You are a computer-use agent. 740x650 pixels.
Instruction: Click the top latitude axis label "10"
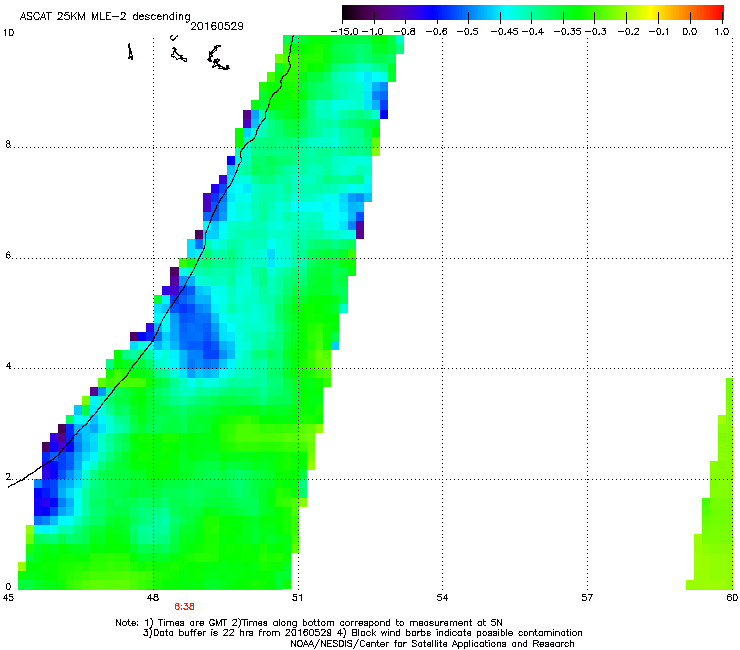point(8,33)
